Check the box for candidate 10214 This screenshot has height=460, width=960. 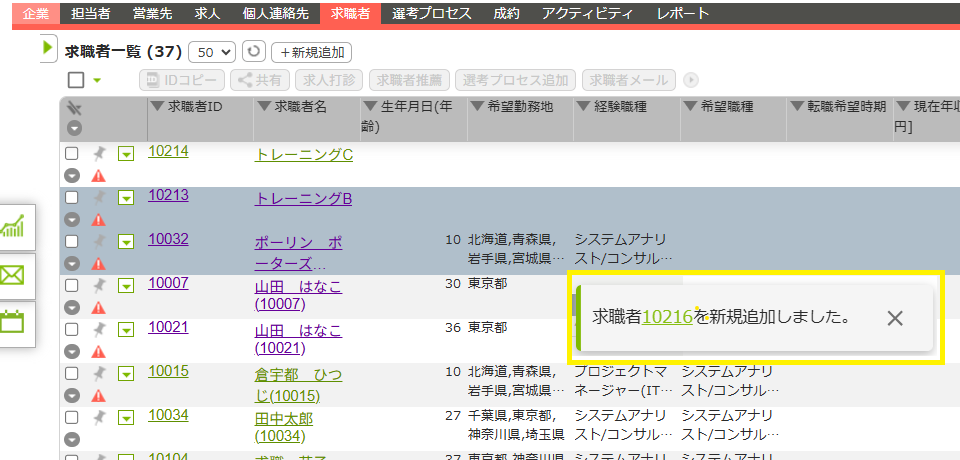(x=72, y=154)
